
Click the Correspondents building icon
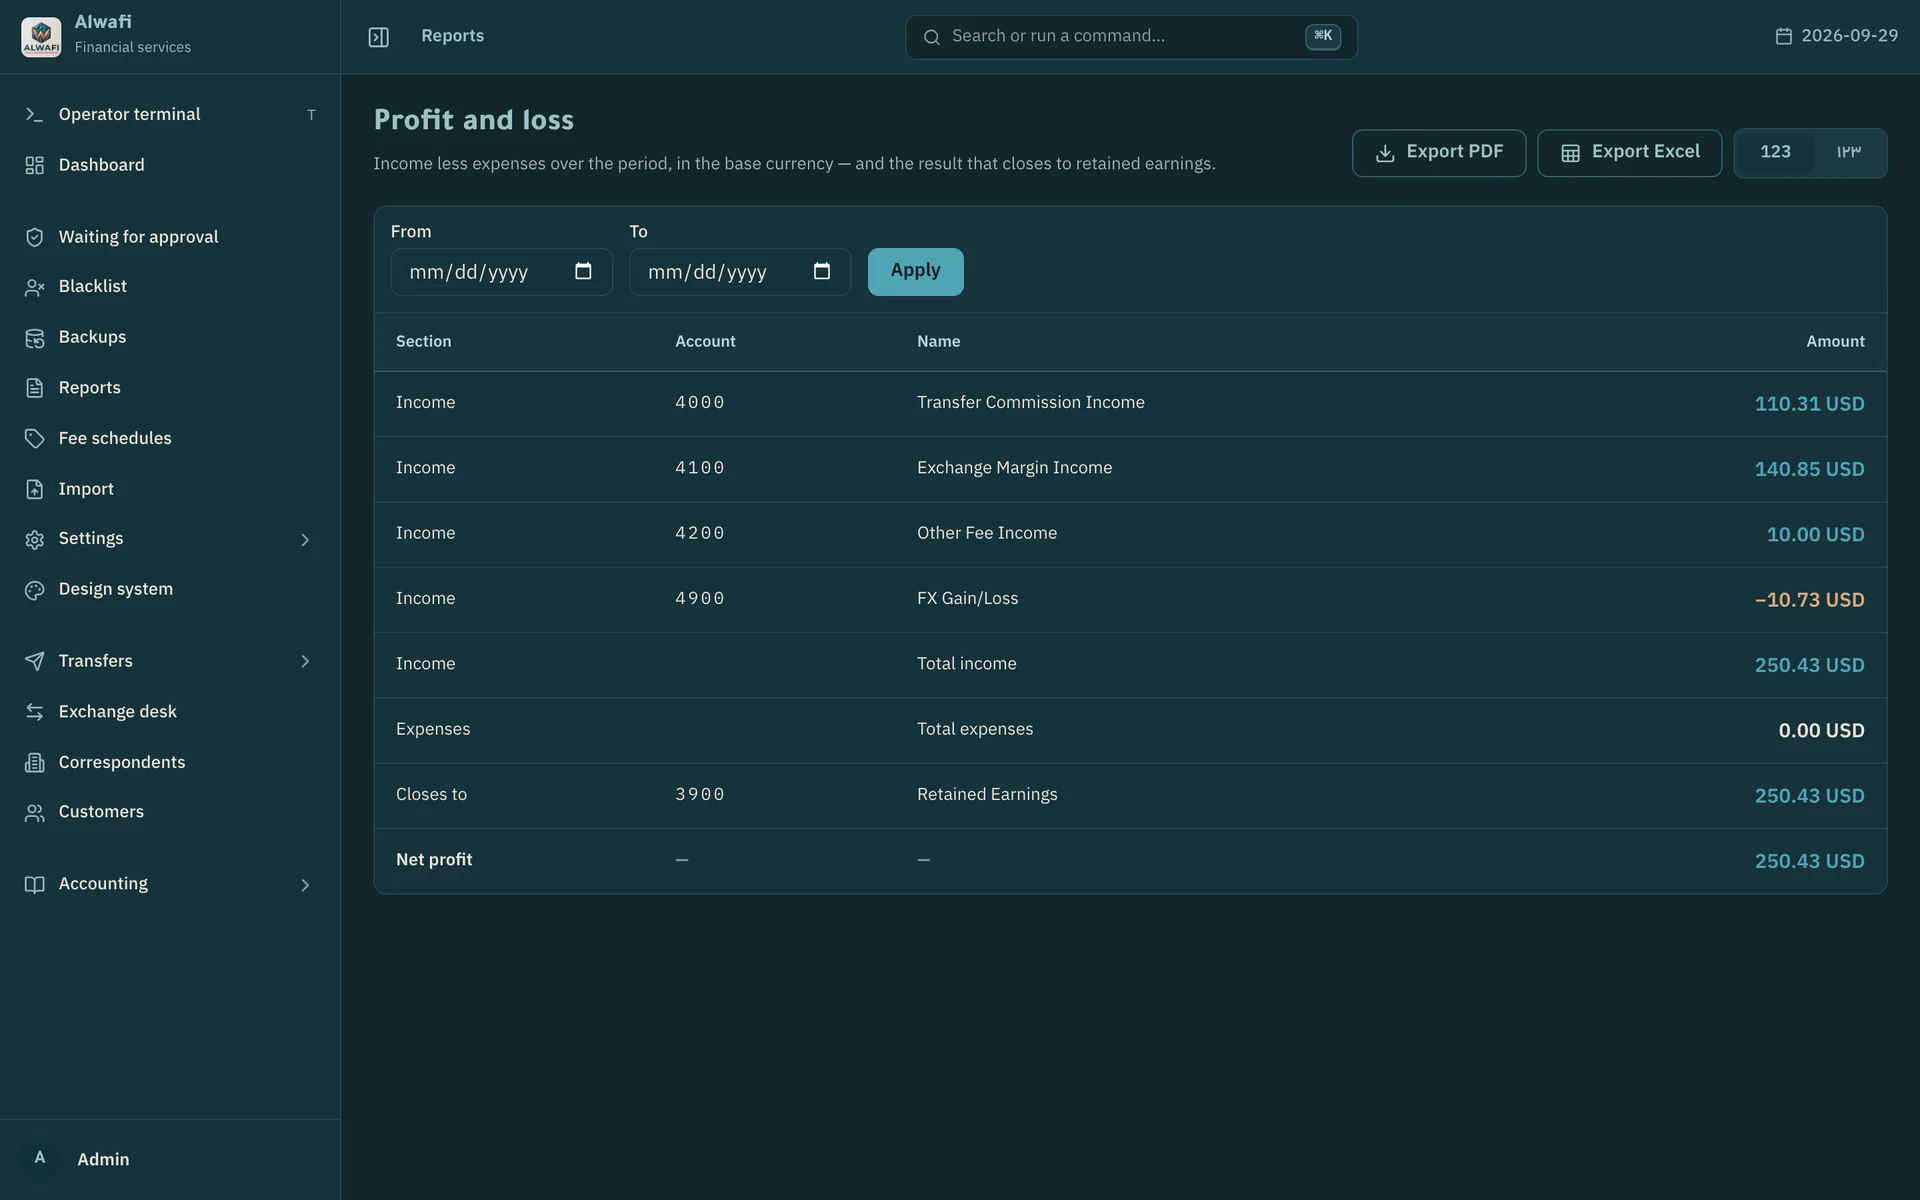click(34, 763)
